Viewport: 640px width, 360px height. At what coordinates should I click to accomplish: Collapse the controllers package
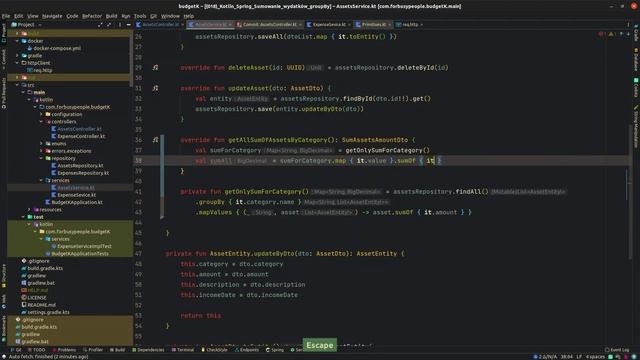tap(41, 122)
